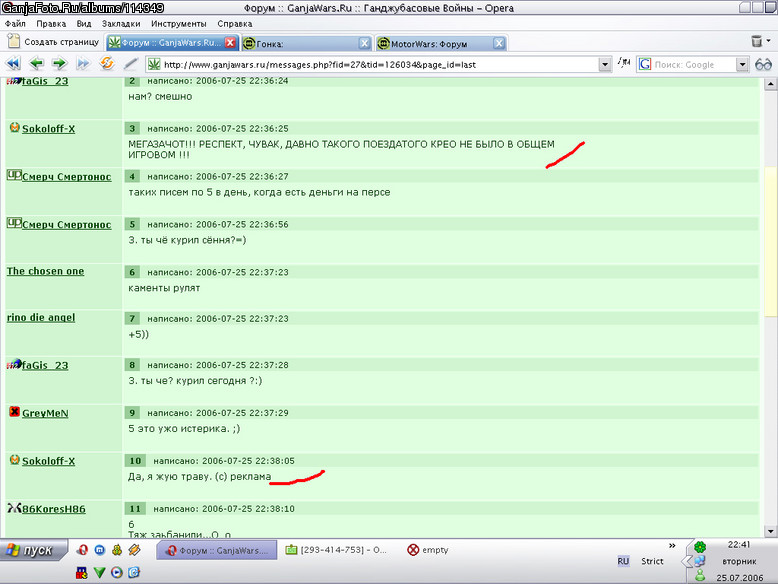Viewport: 778px width, 584px height.
Task: Click the Strict taskbar label
Action: (x=652, y=561)
